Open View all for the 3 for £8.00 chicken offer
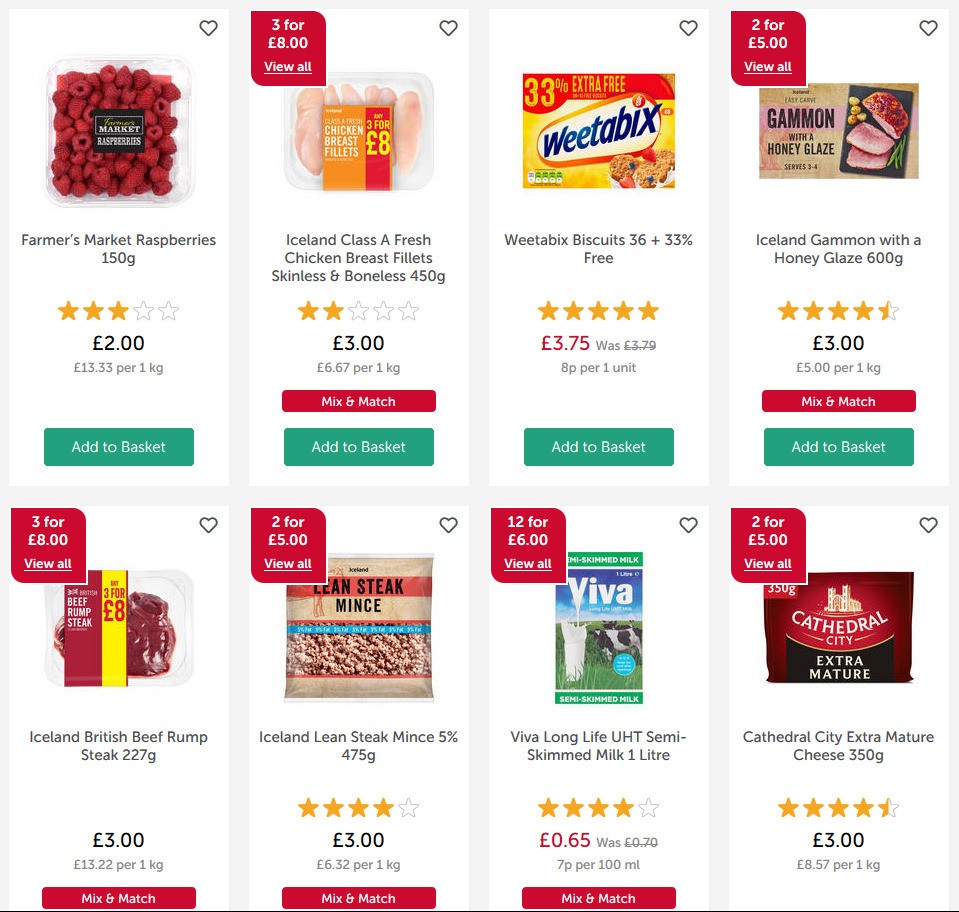Screen dimensions: 959x912 coord(287,67)
